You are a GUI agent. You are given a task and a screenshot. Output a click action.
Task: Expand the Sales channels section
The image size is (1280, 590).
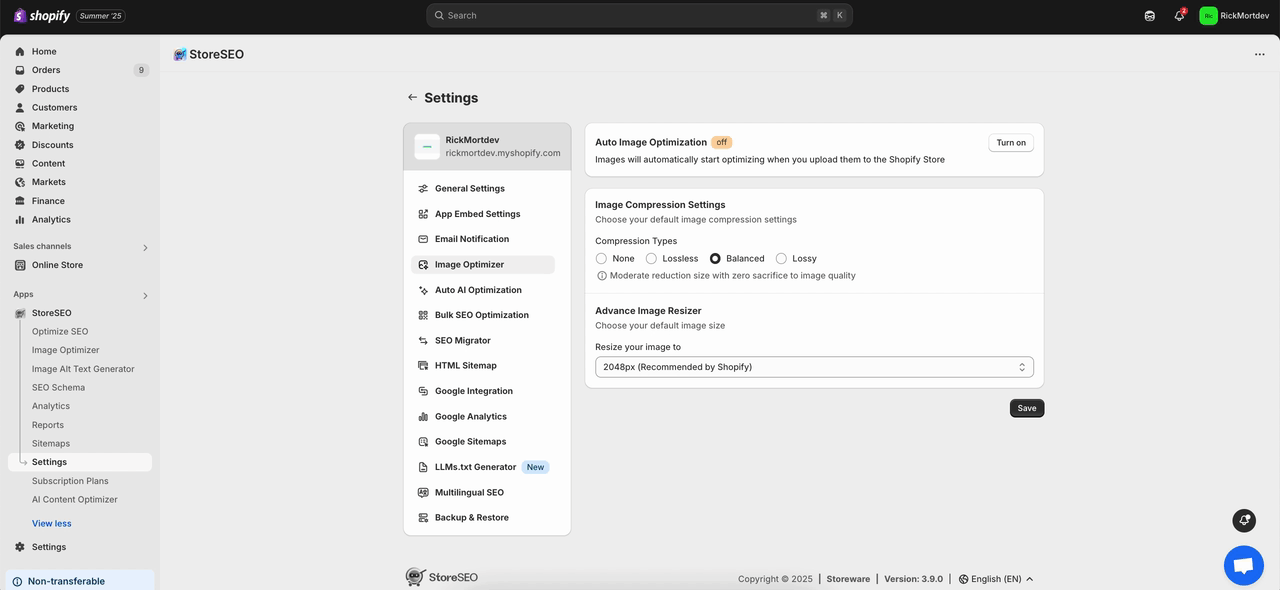point(145,247)
